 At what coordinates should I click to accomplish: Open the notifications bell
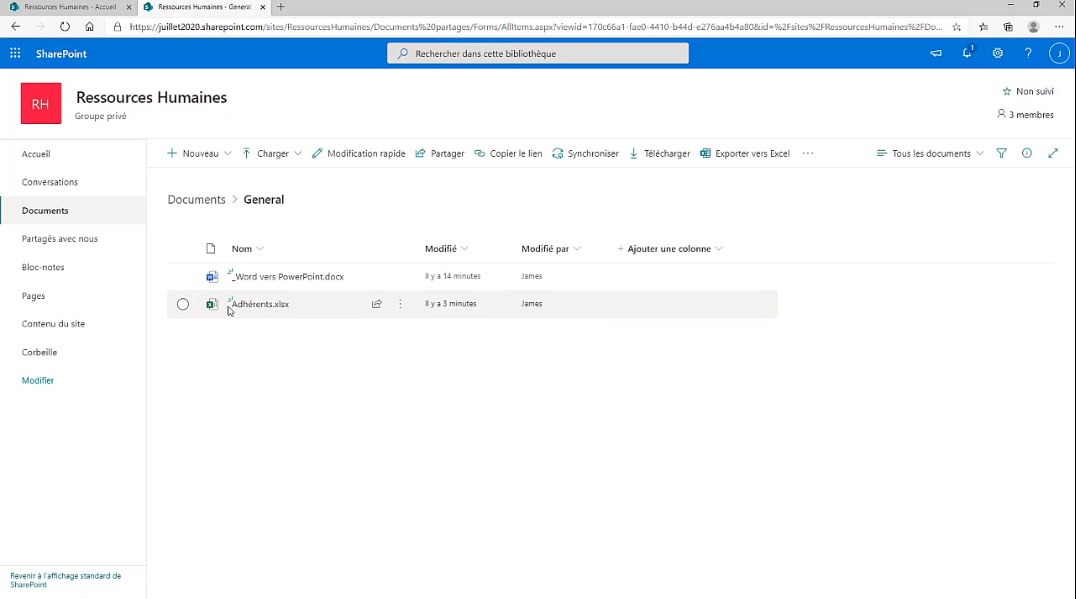point(967,53)
